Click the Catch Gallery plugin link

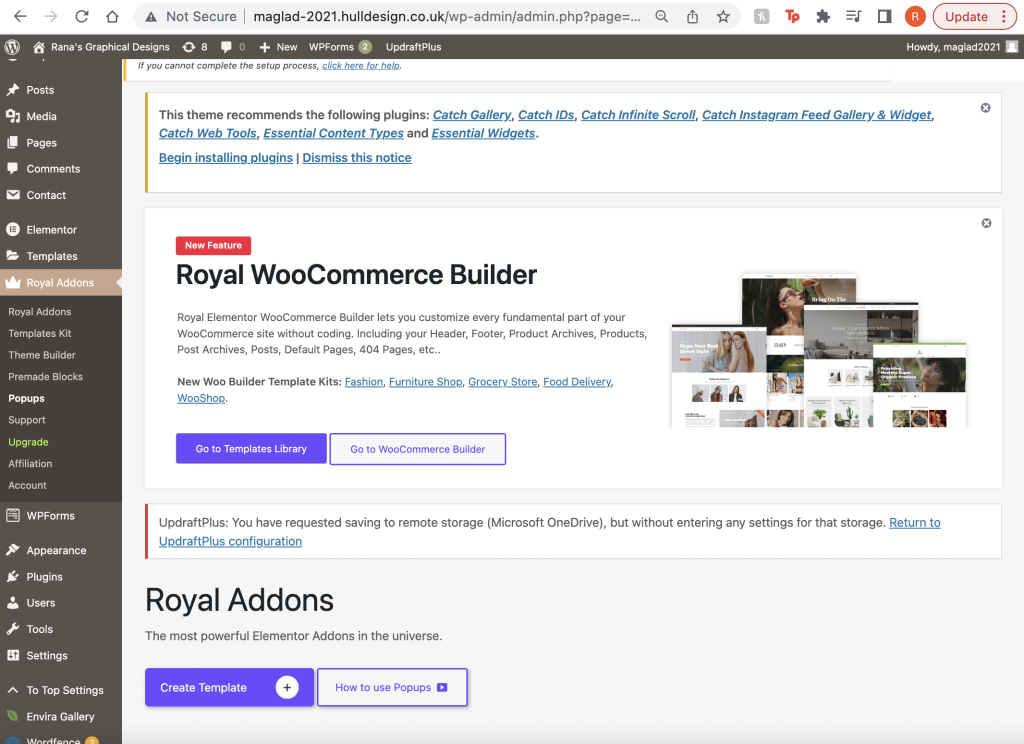click(x=472, y=115)
